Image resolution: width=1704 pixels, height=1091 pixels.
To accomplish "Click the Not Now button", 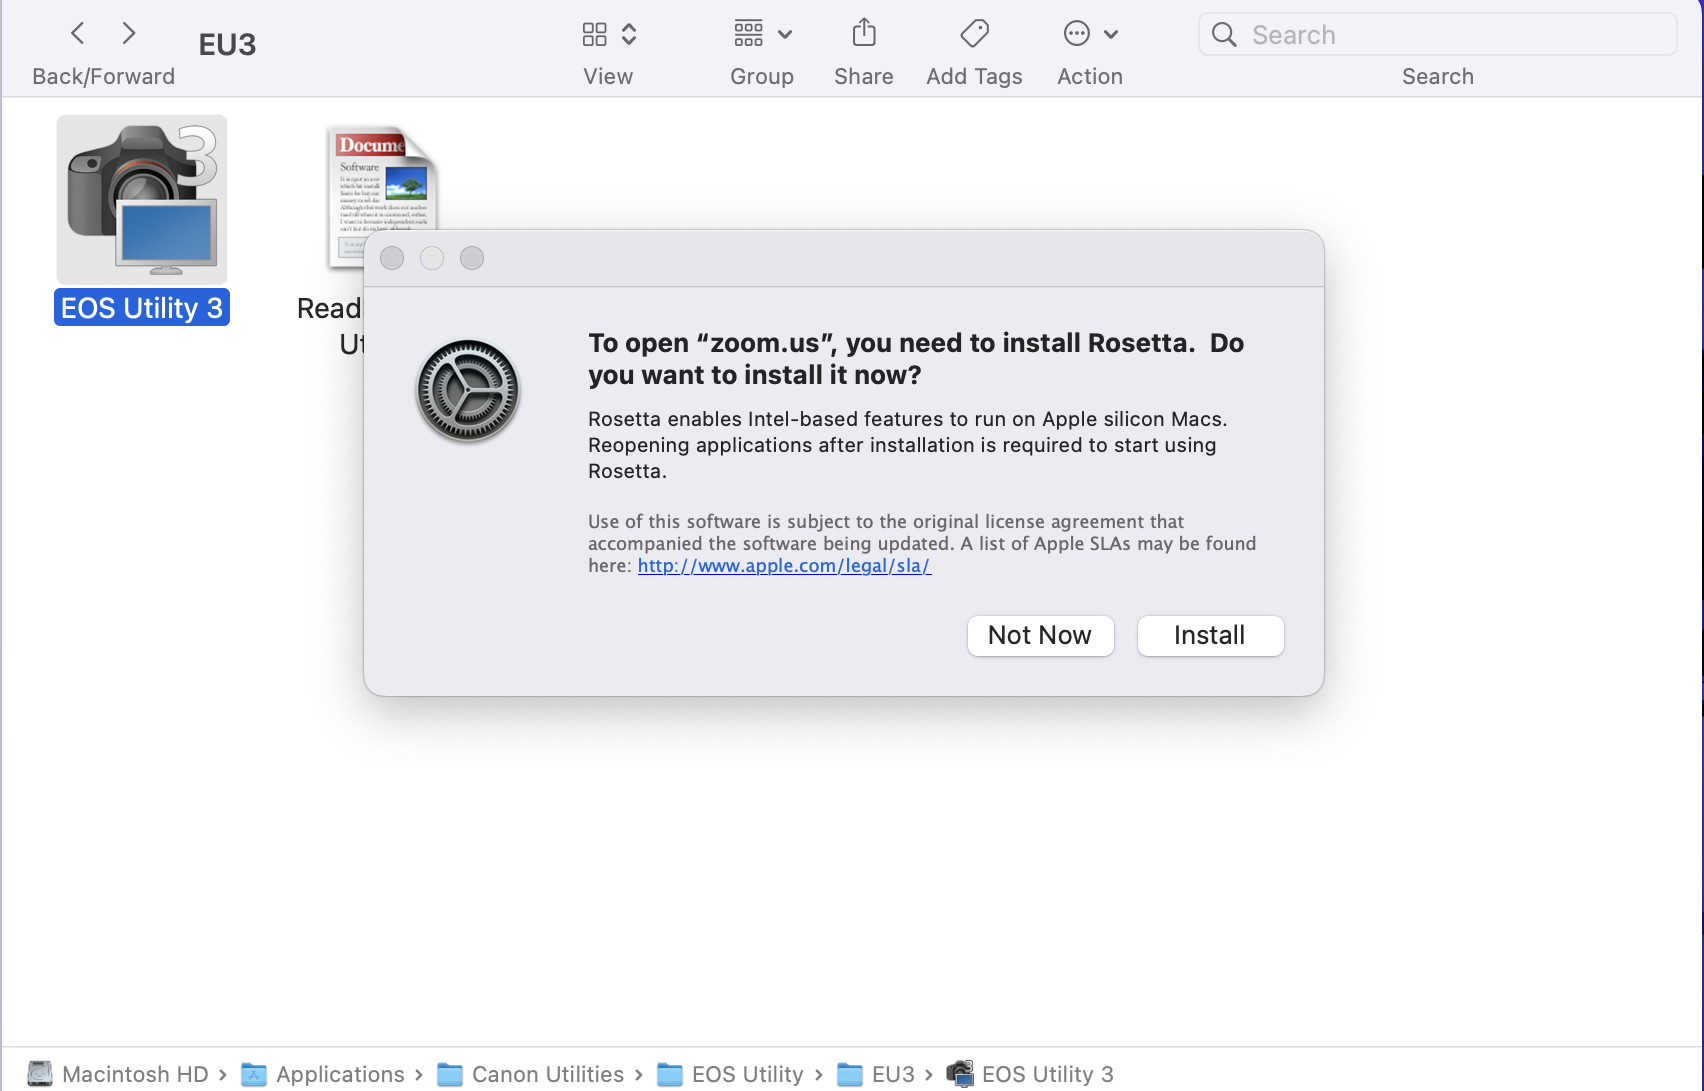I will [x=1040, y=635].
